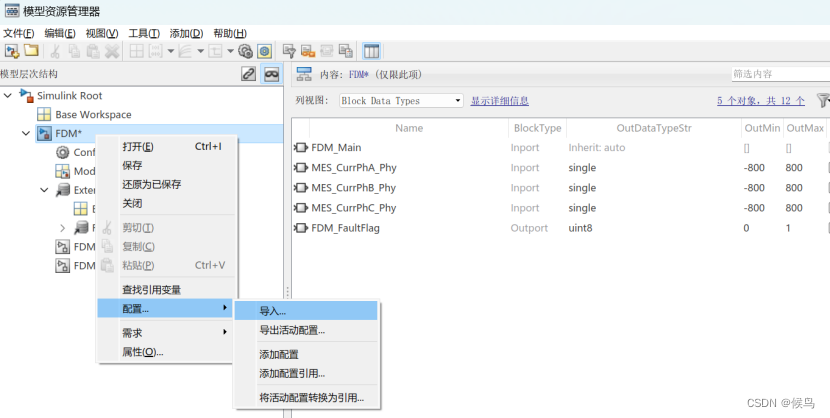Open the 添加(D) menu
Image resolution: width=830 pixels, height=418 pixels.
tap(186, 33)
